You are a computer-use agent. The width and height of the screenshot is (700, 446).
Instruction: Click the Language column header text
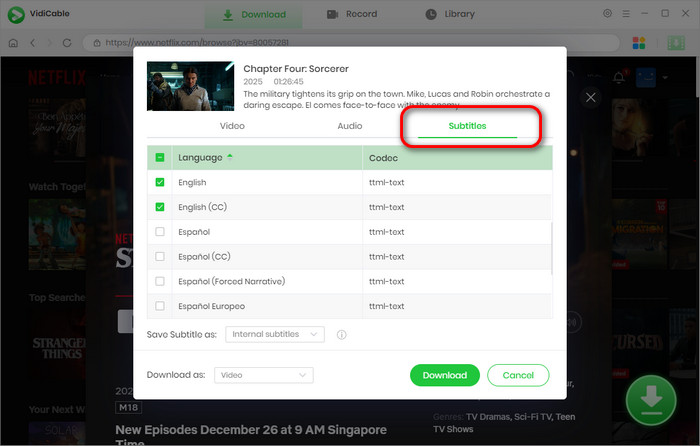click(x=200, y=158)
